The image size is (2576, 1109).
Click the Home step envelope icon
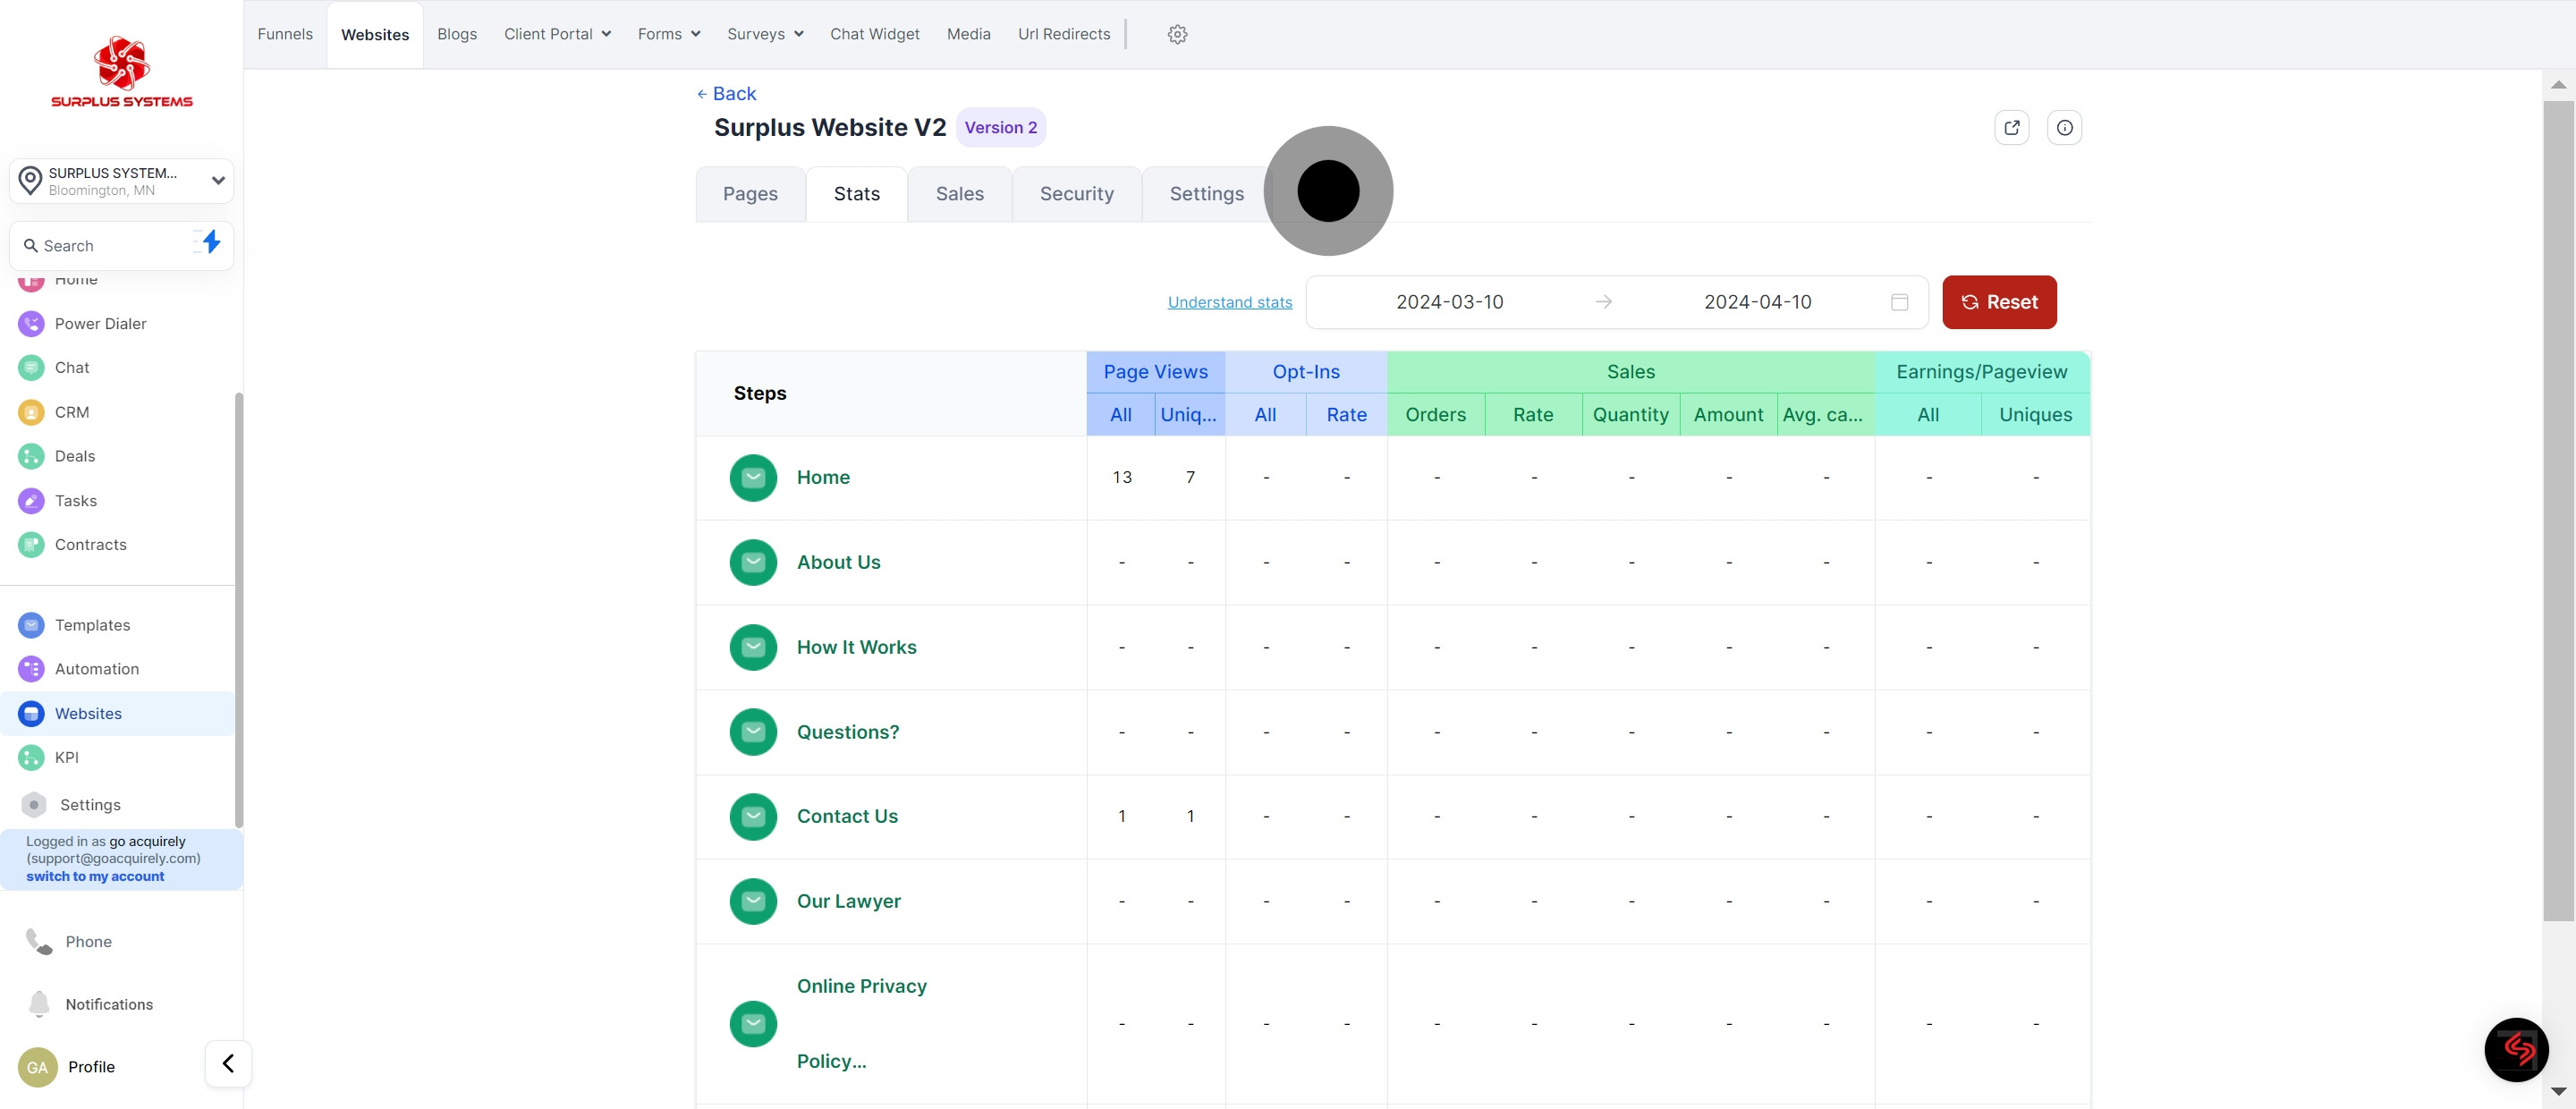coord(753,478)
